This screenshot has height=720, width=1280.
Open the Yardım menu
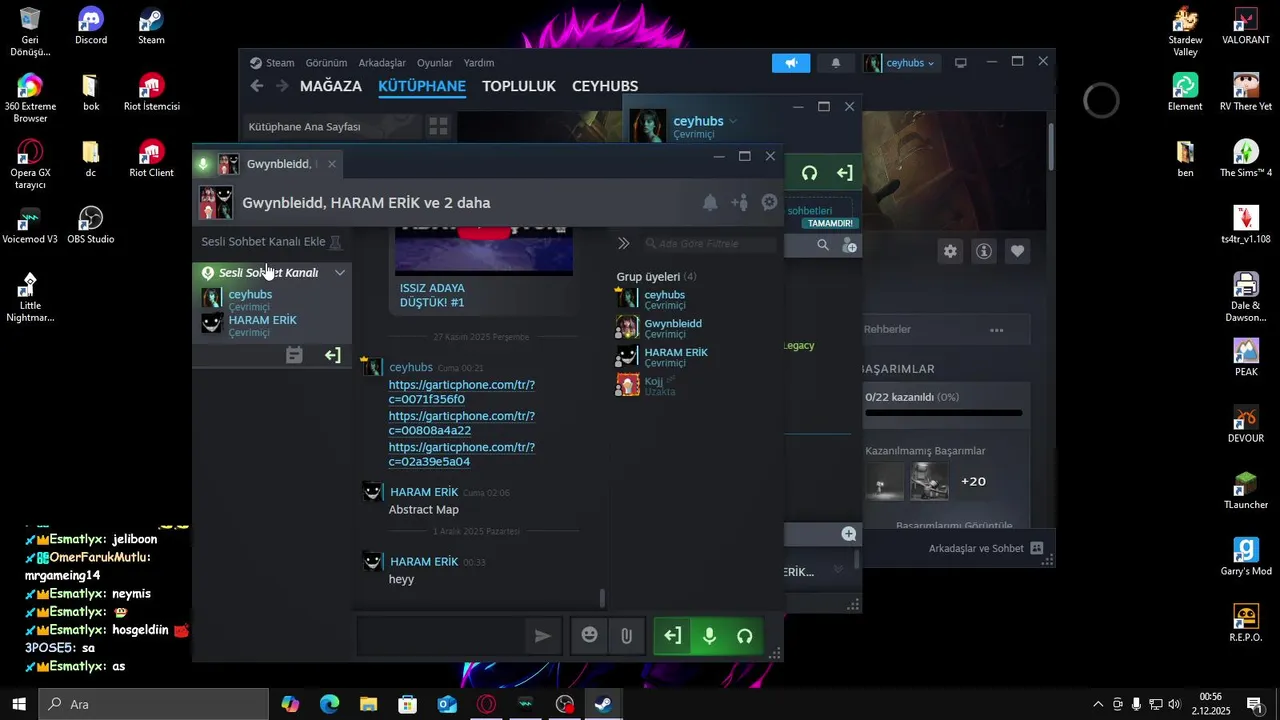coord(479,63)
